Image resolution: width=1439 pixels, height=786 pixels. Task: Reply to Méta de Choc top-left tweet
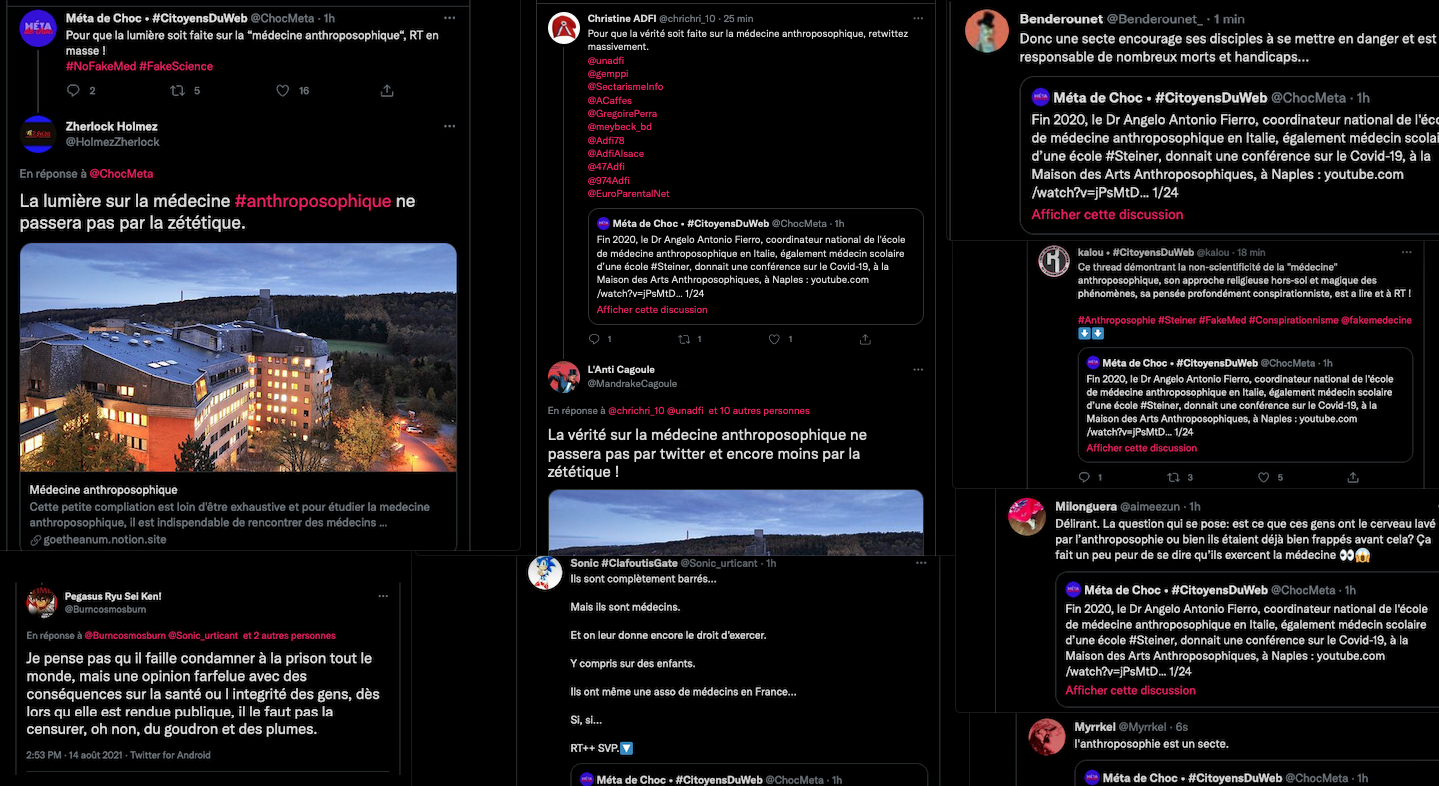[x=72, y=90]
